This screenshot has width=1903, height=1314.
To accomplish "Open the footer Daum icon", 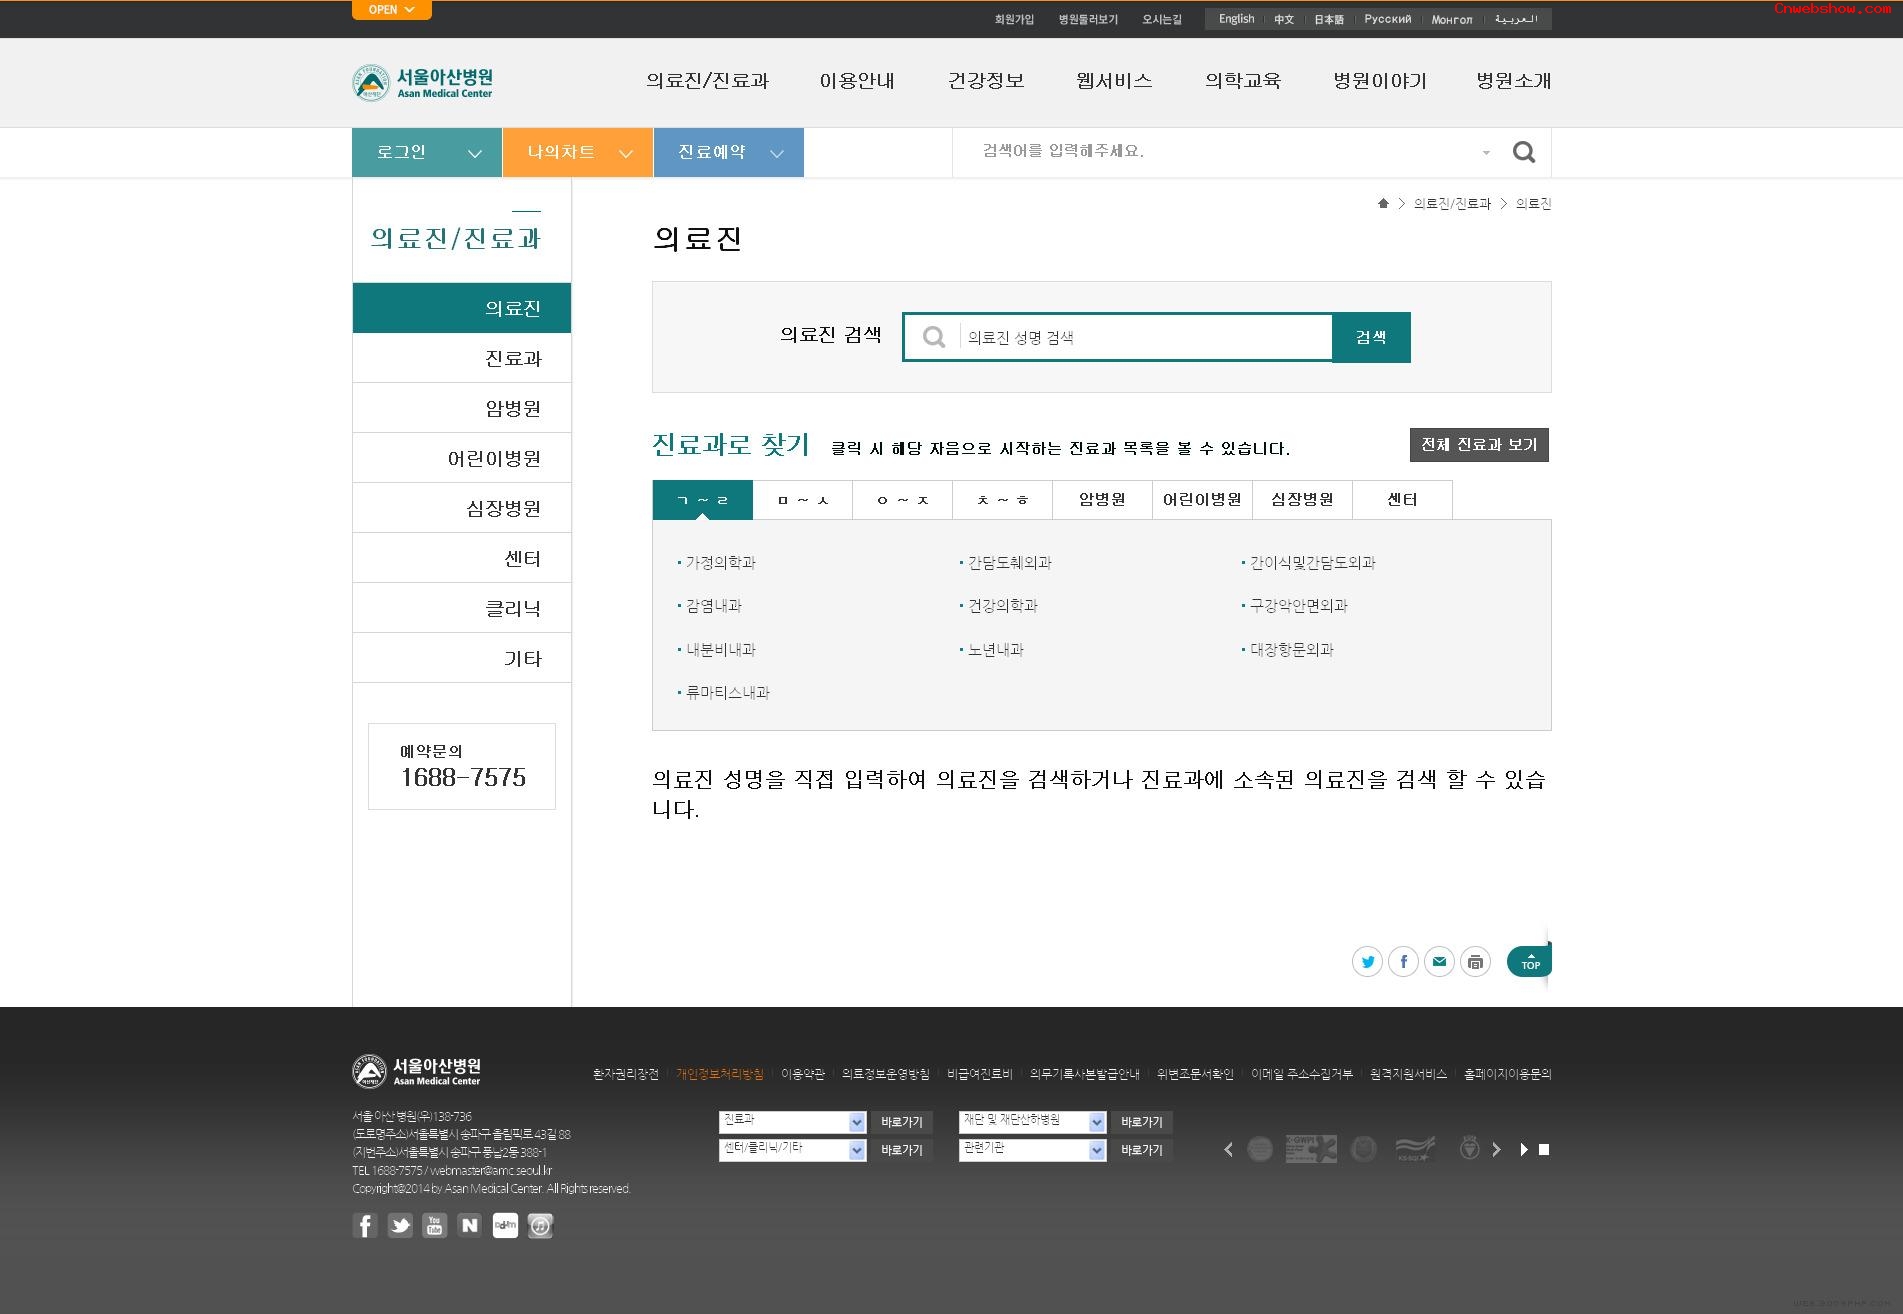I will (505, 1225).
